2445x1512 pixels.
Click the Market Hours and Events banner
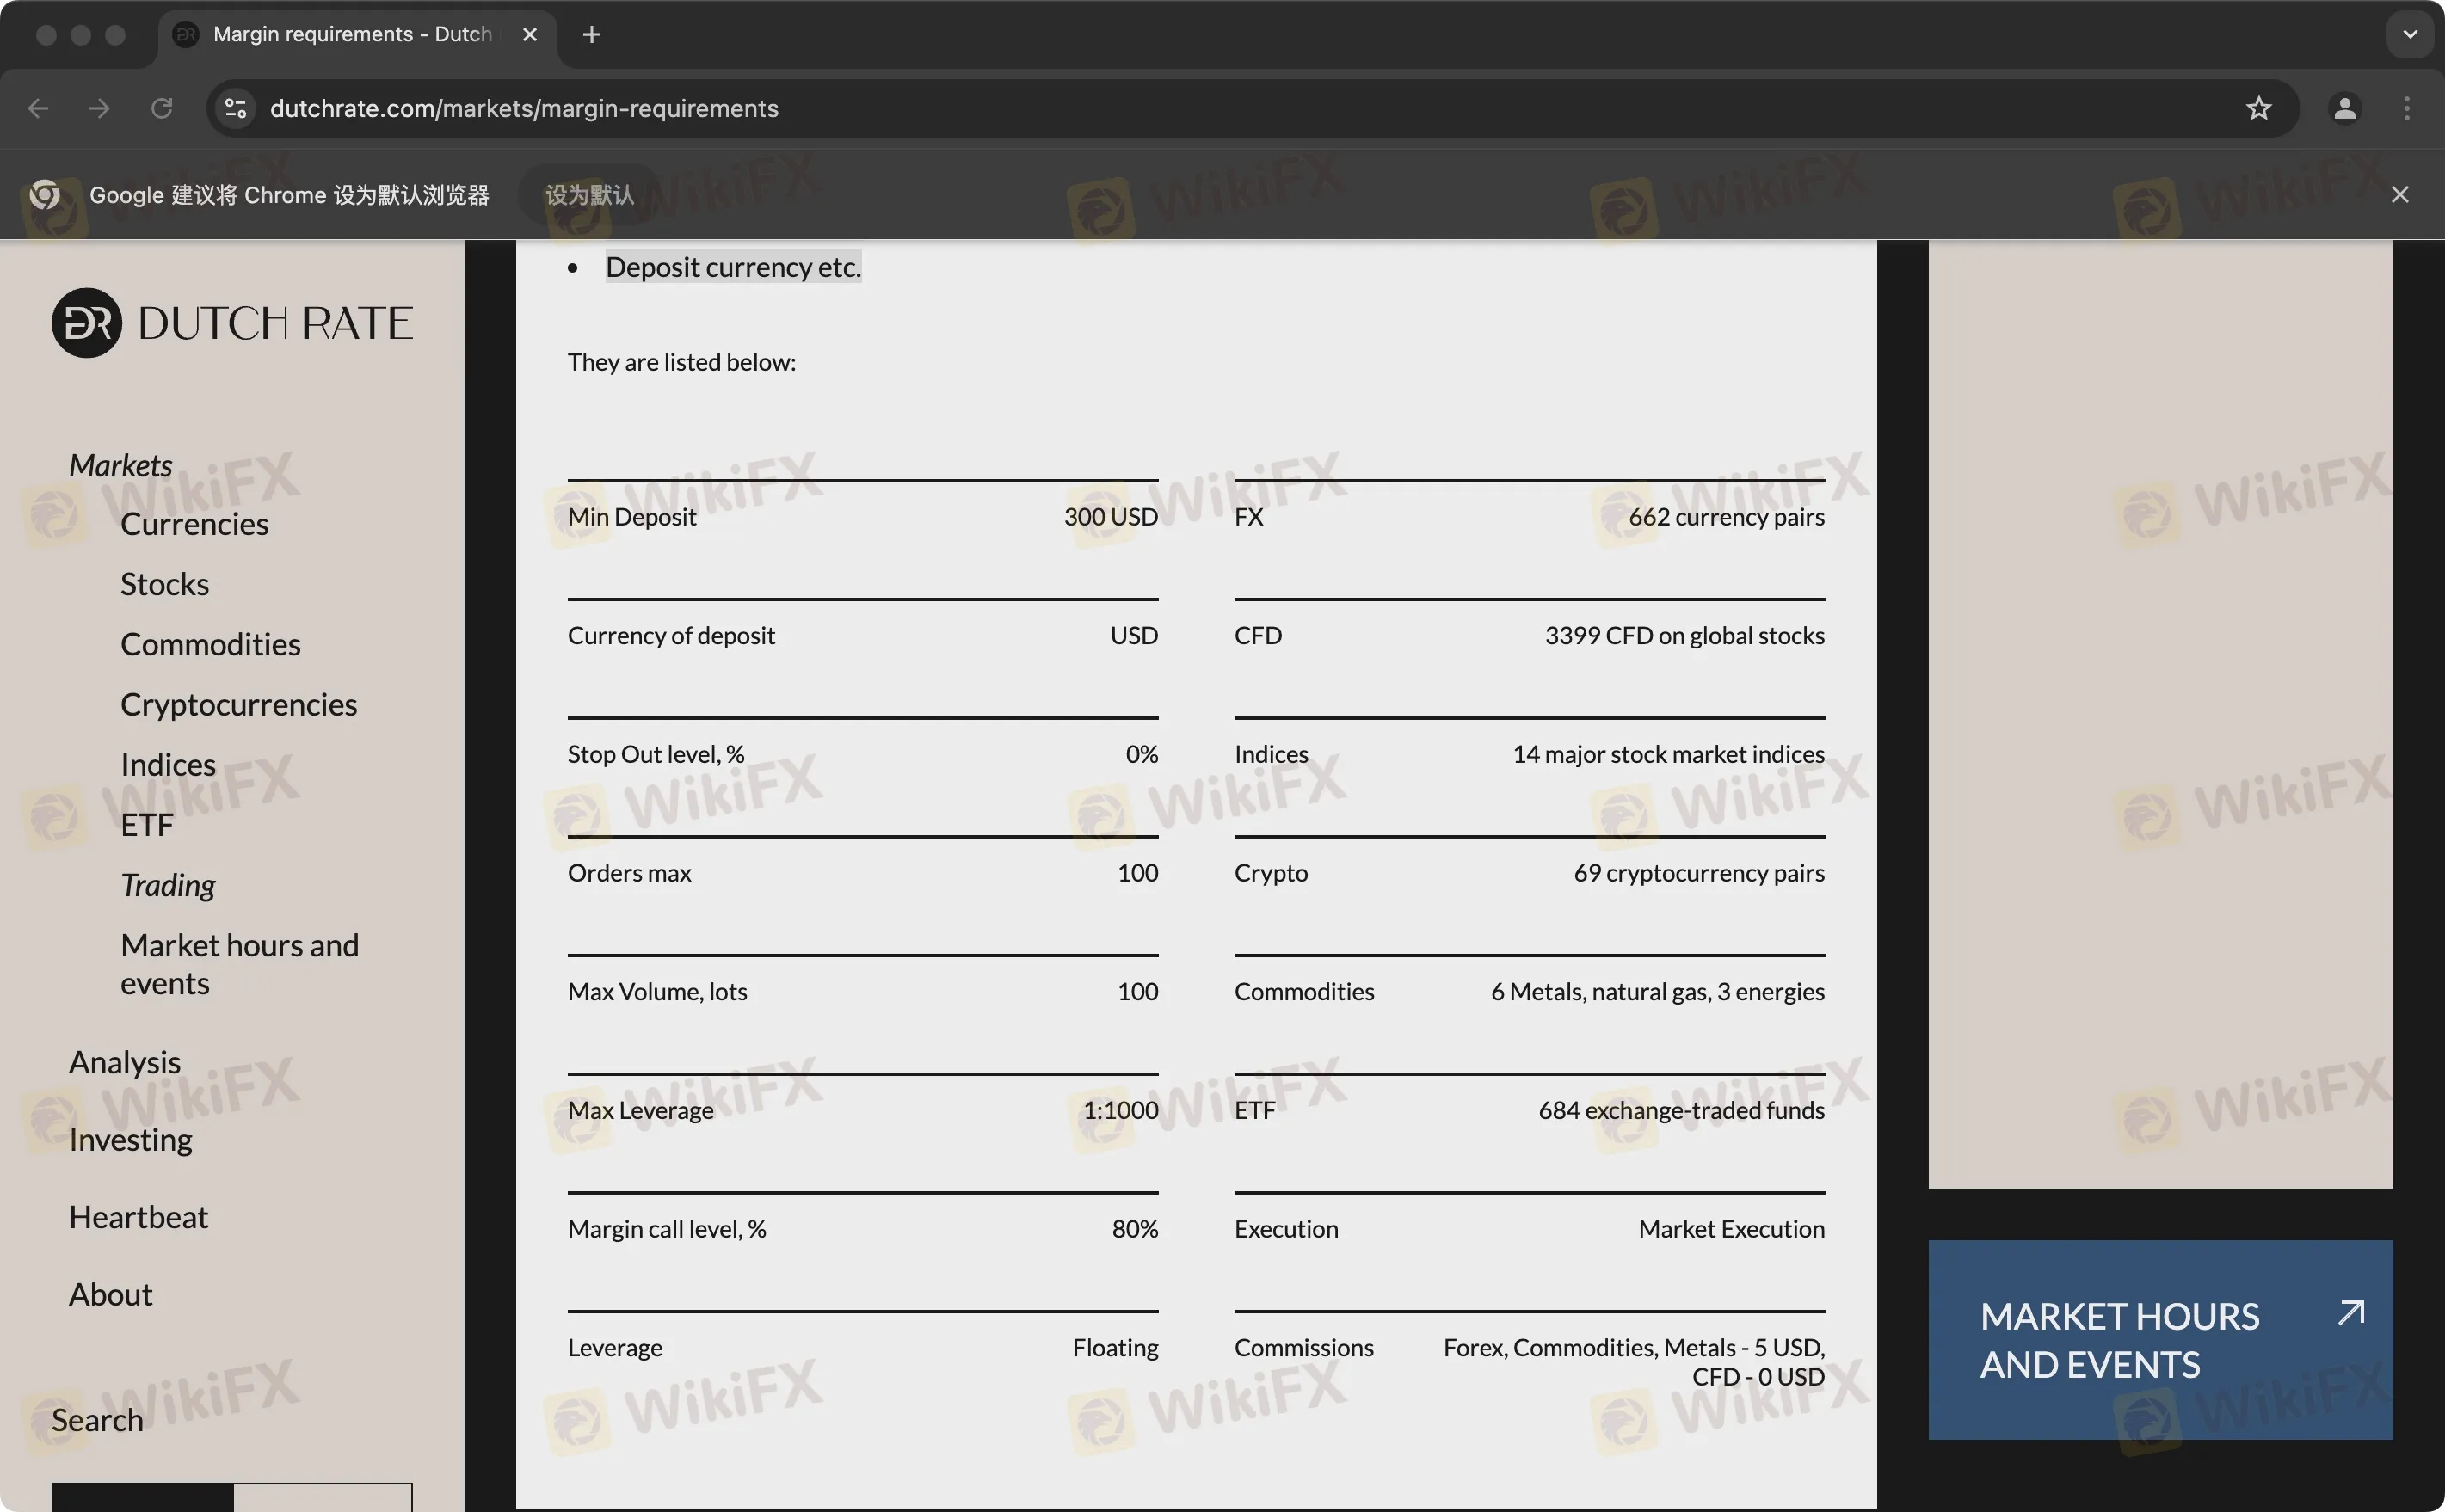click(x=2159, y=1340)
